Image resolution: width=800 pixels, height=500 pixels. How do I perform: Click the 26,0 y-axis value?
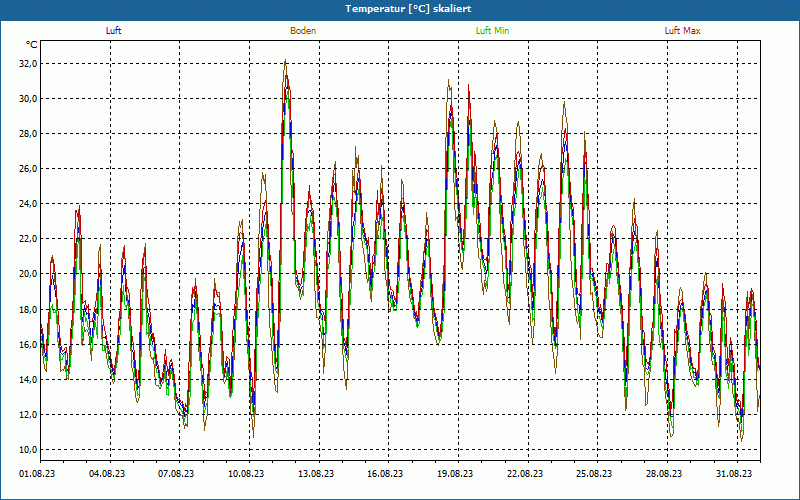28,169
